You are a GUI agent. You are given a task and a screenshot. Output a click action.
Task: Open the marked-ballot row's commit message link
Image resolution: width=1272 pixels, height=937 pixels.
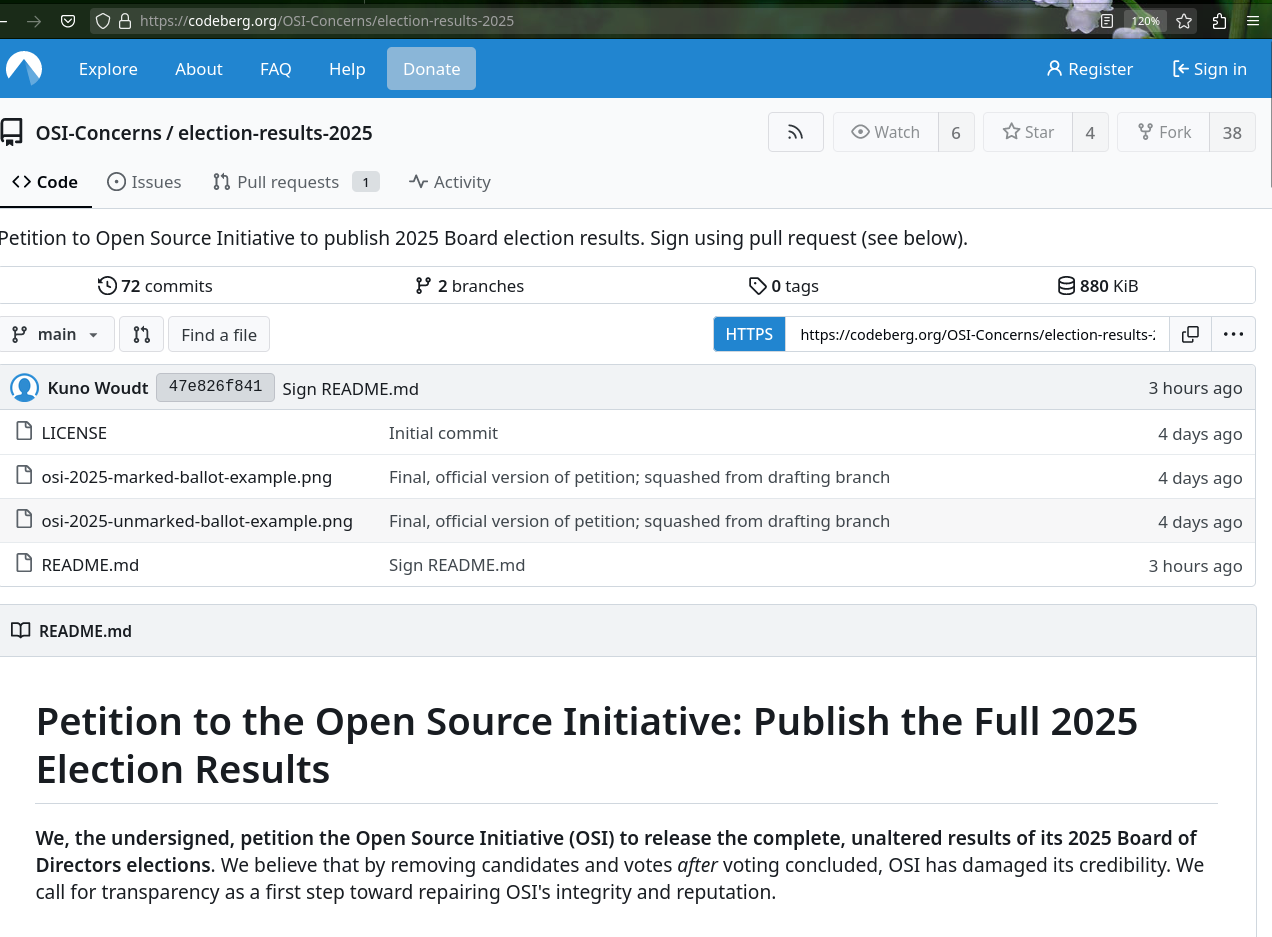point(639,477)
